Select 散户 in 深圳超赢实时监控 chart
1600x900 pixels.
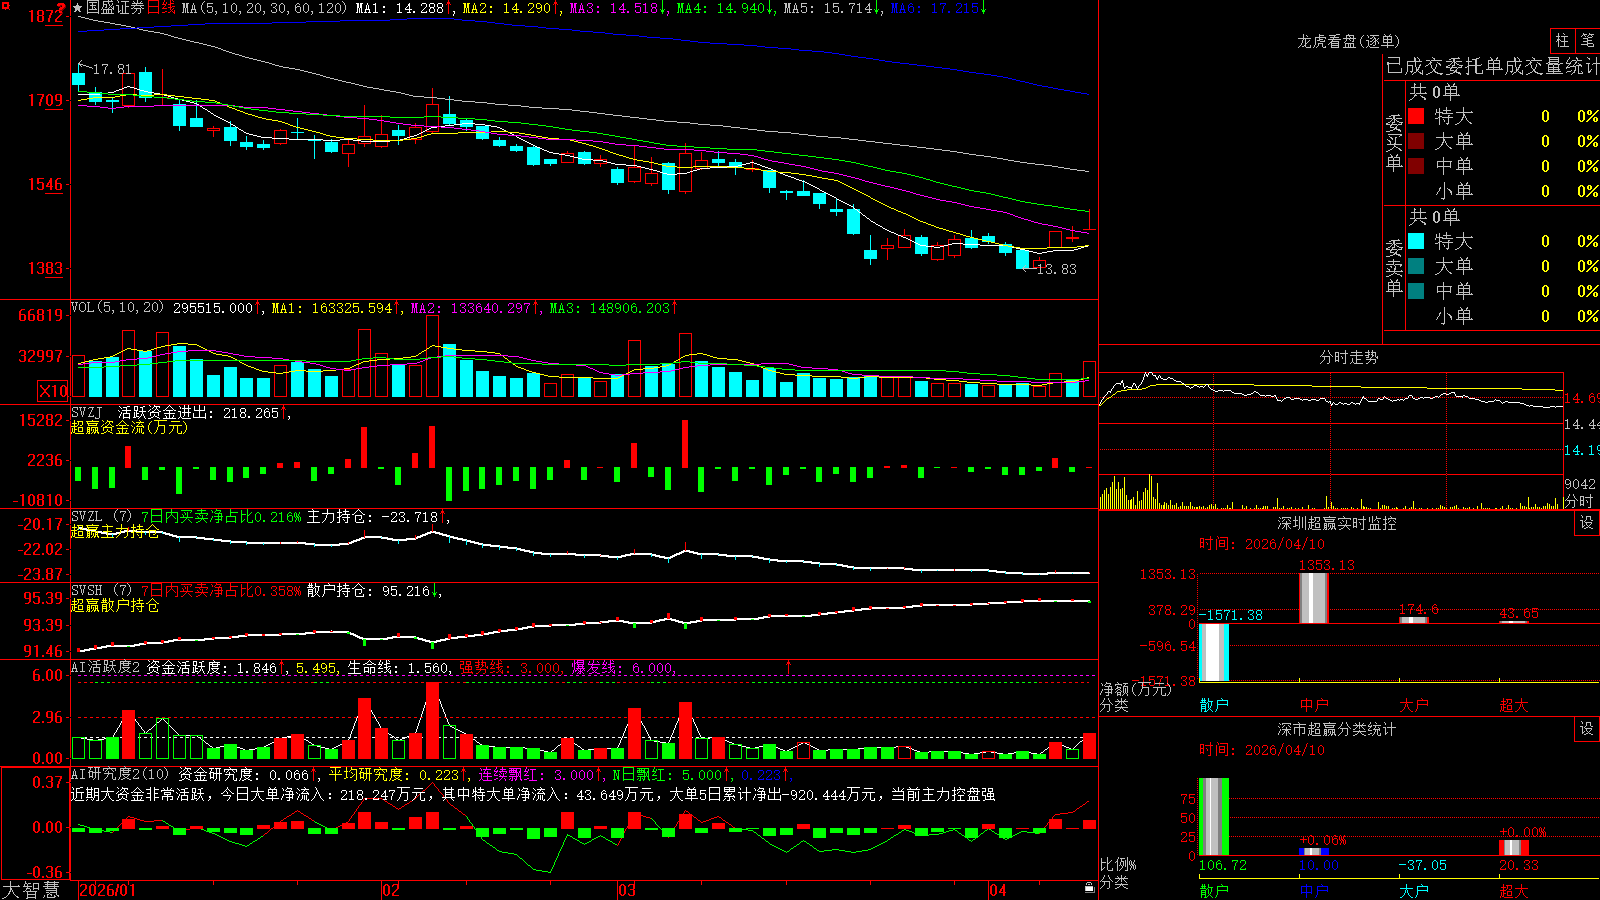click(x=1214, y=705)
